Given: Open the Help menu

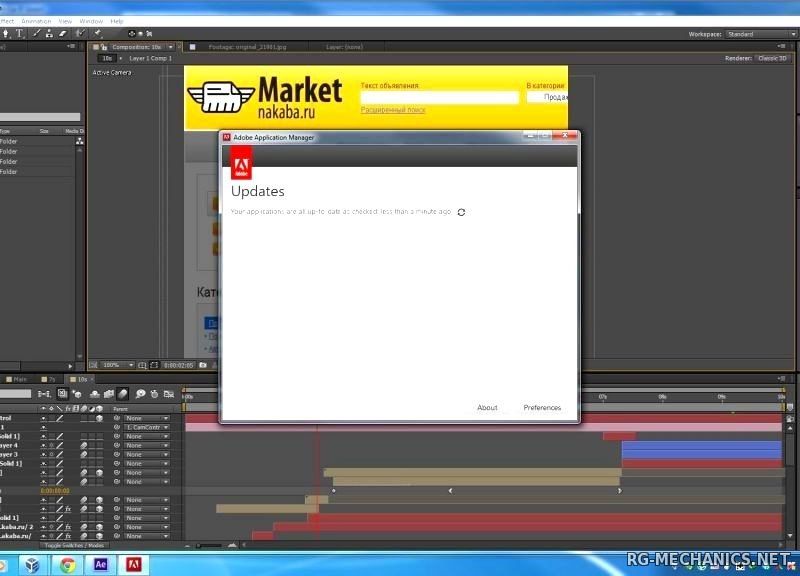Looking at the screenshot, I should coord(117,21).
